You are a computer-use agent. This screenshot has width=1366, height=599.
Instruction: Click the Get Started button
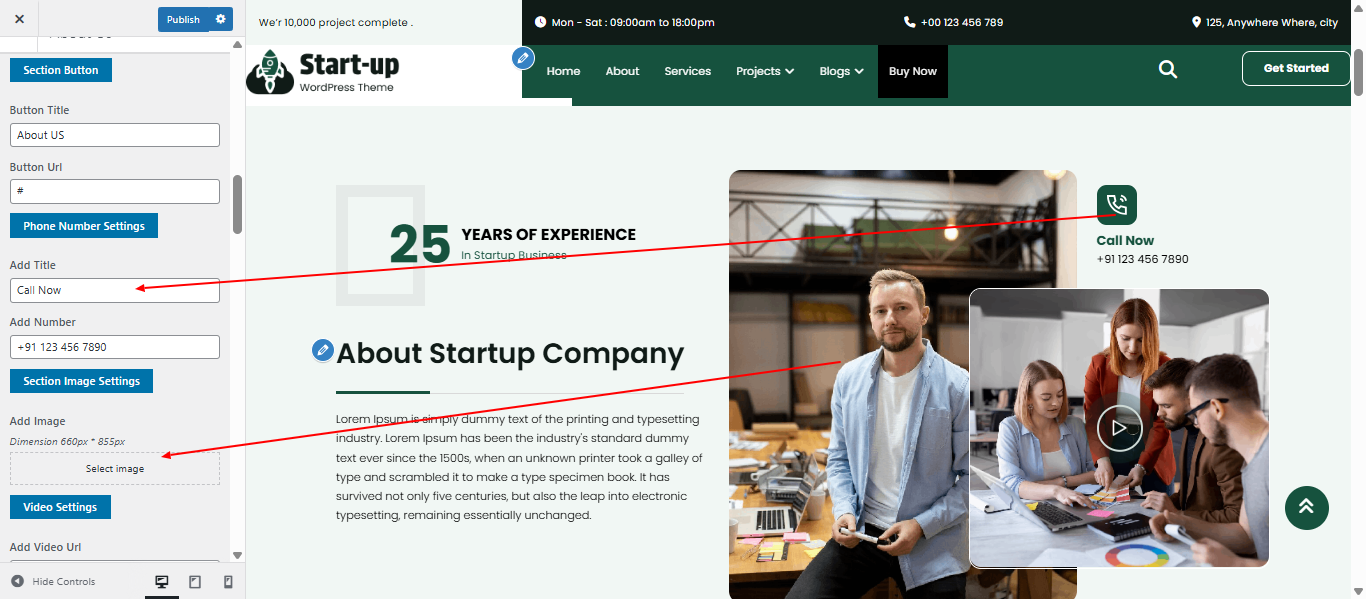tap(1296, 68)
